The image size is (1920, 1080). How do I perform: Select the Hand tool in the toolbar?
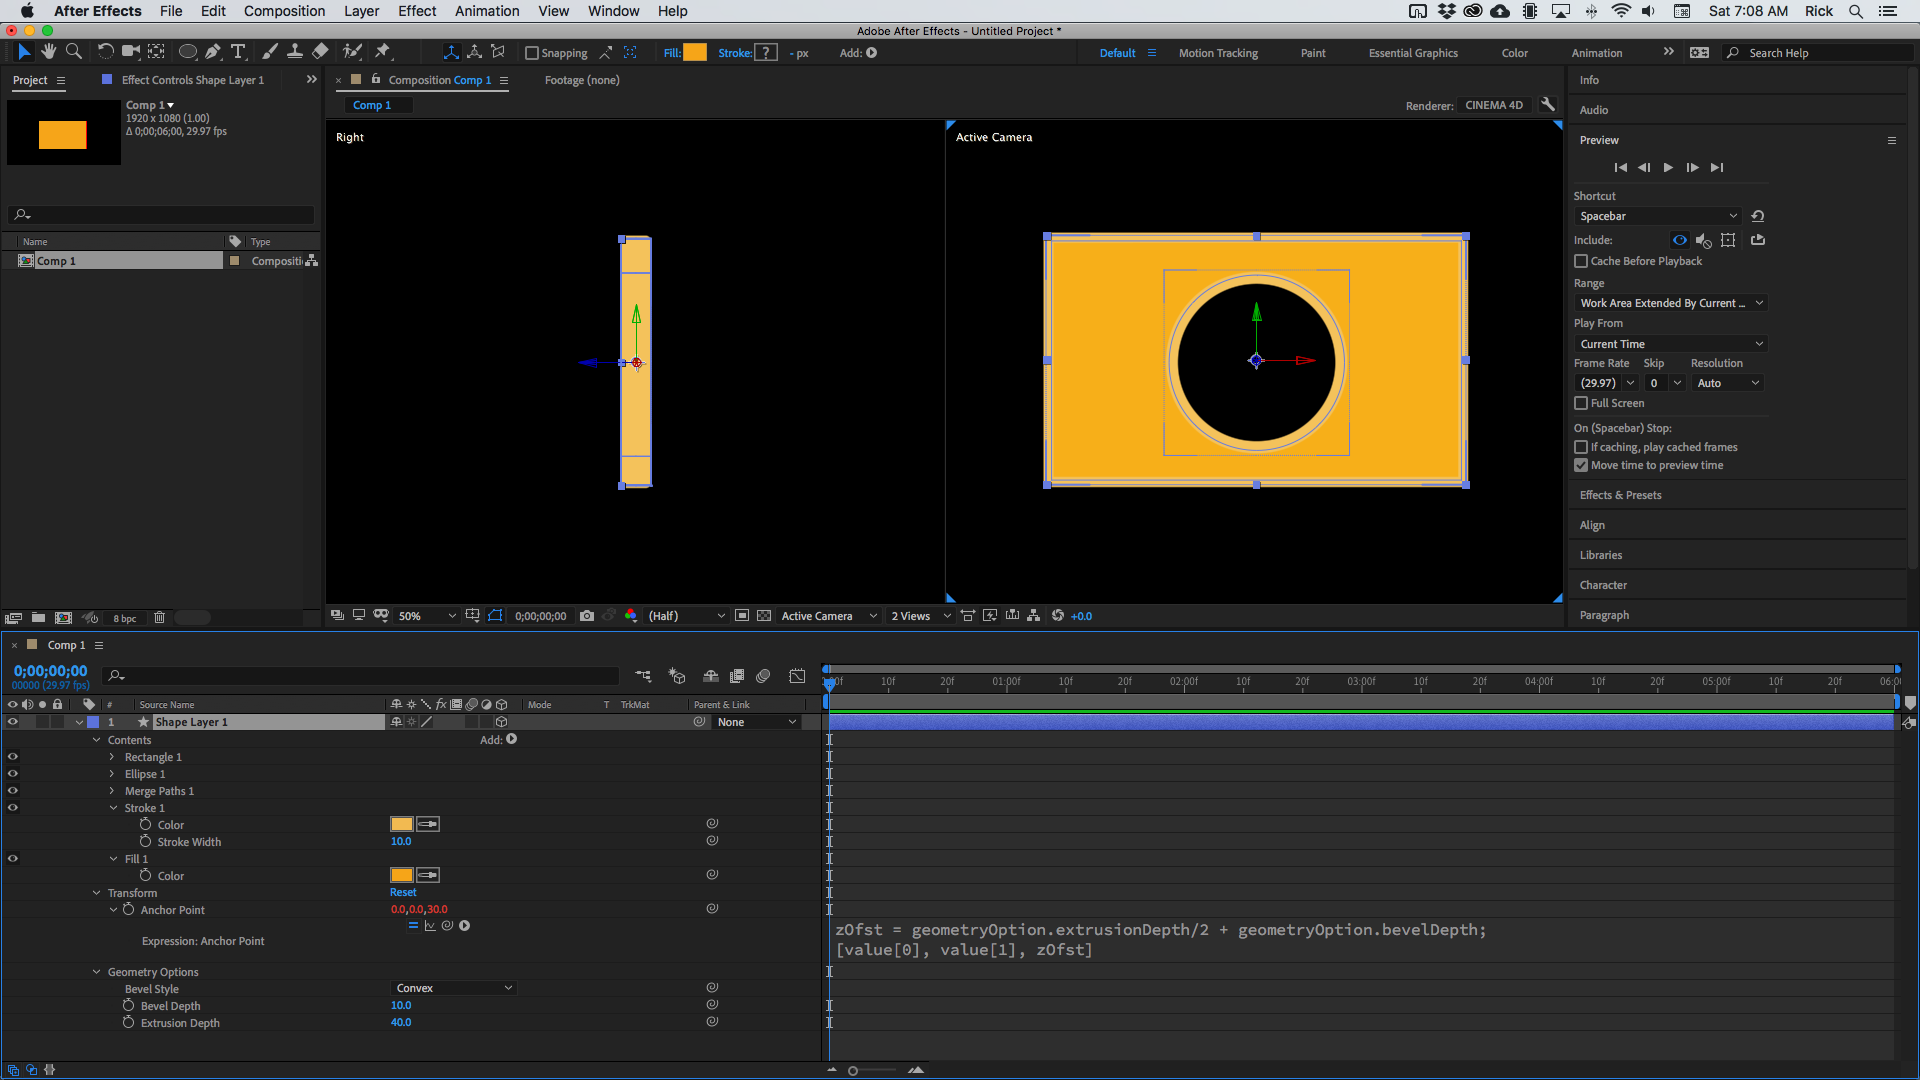(x=48, y=51)
